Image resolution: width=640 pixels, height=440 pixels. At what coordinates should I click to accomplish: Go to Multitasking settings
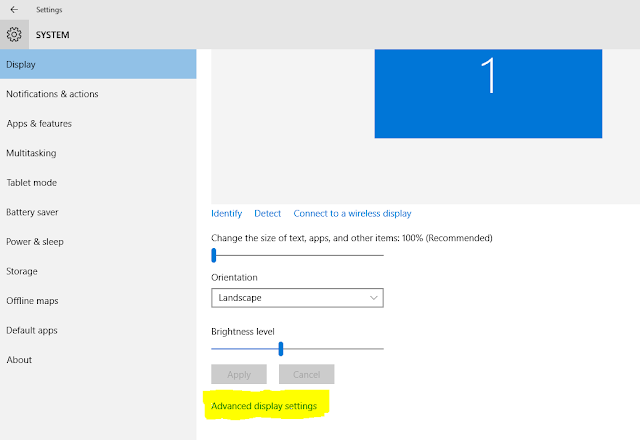coord(98,153)
